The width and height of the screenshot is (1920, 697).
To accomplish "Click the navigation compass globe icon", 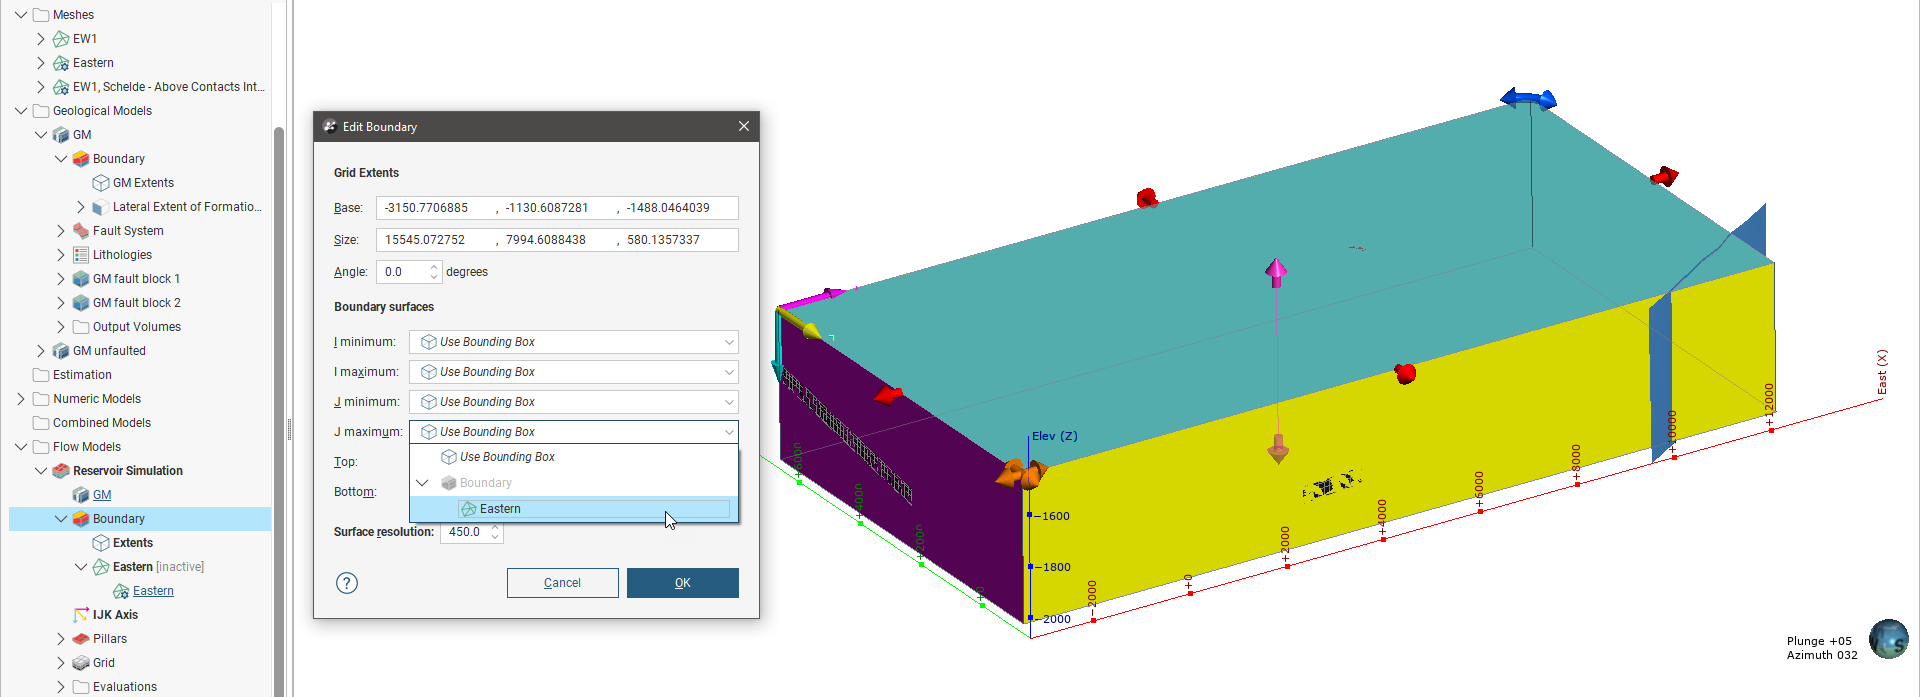I will point(1887,640).
